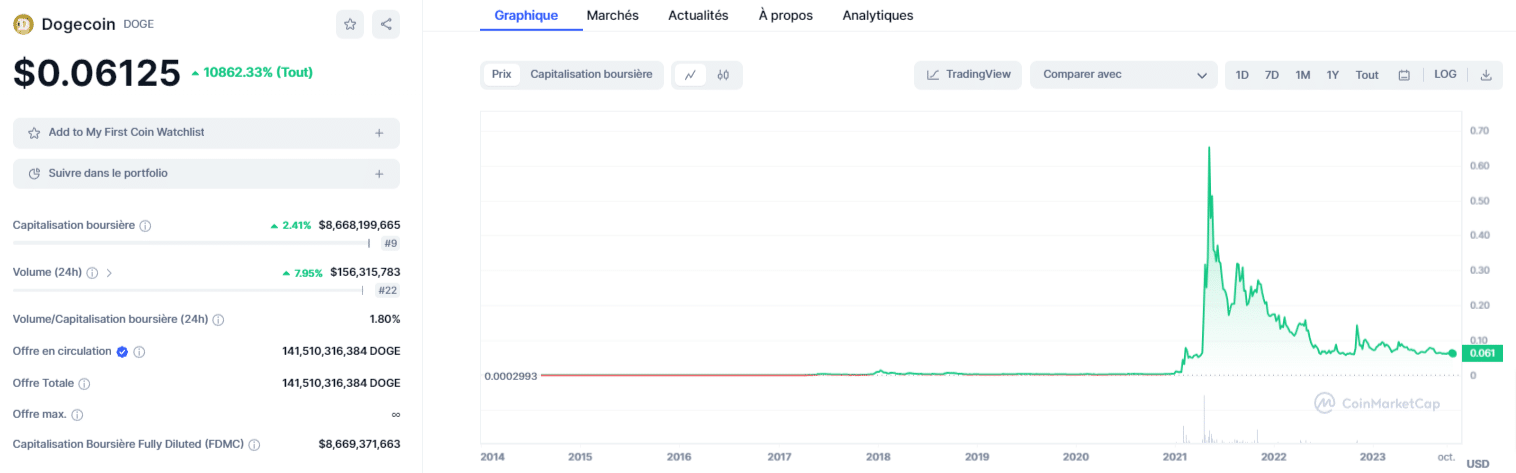Open the Analytiques tab
This screenshot has width=1516, height=473.
click(x=877, y=16)
